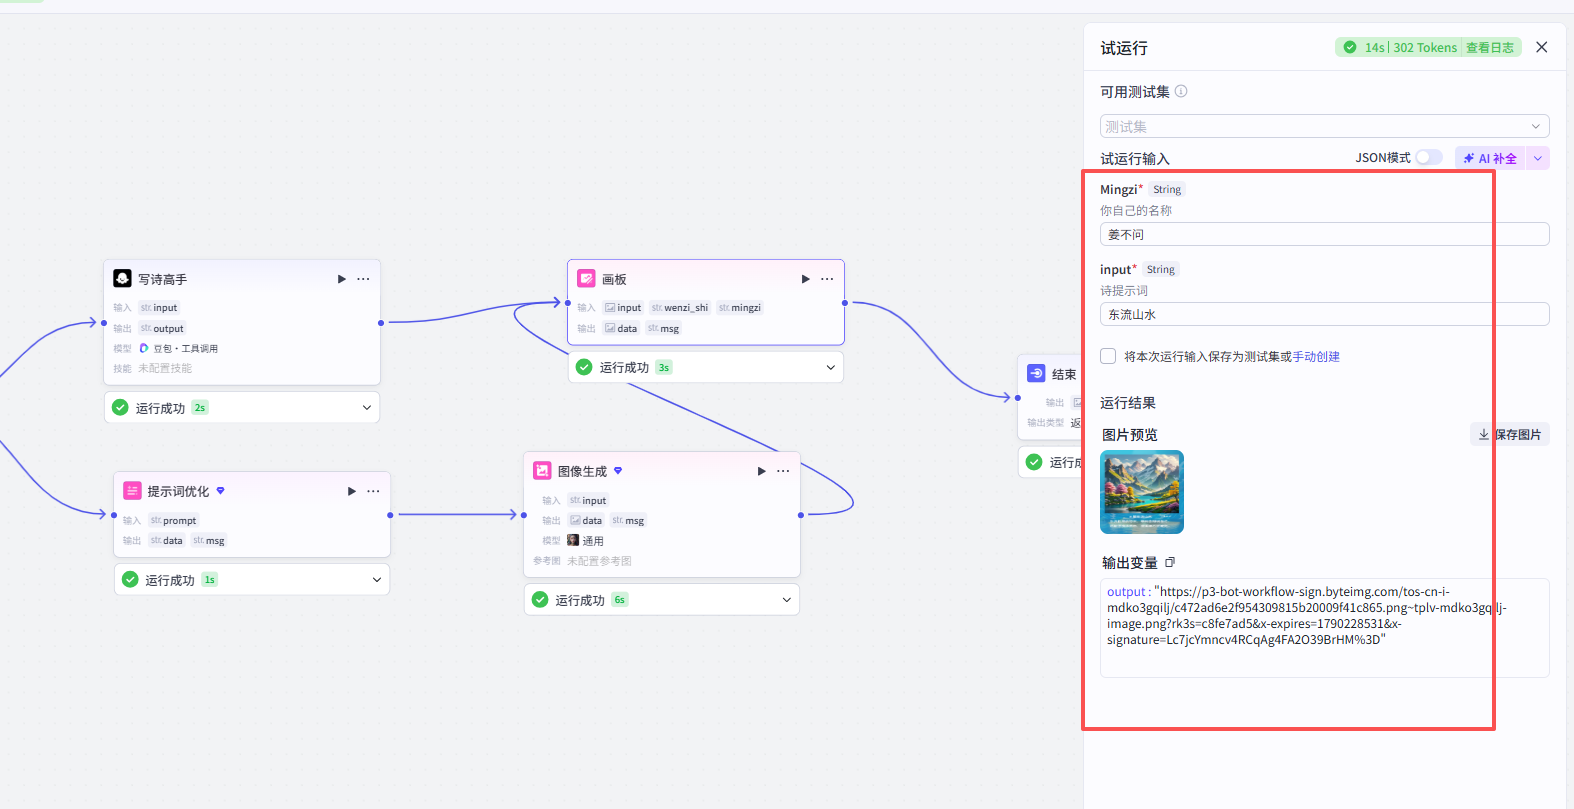Click the 提示词优化 node pink icon
The height and width of the screenshot is (809, 1574).
click(x=132, y=490)
